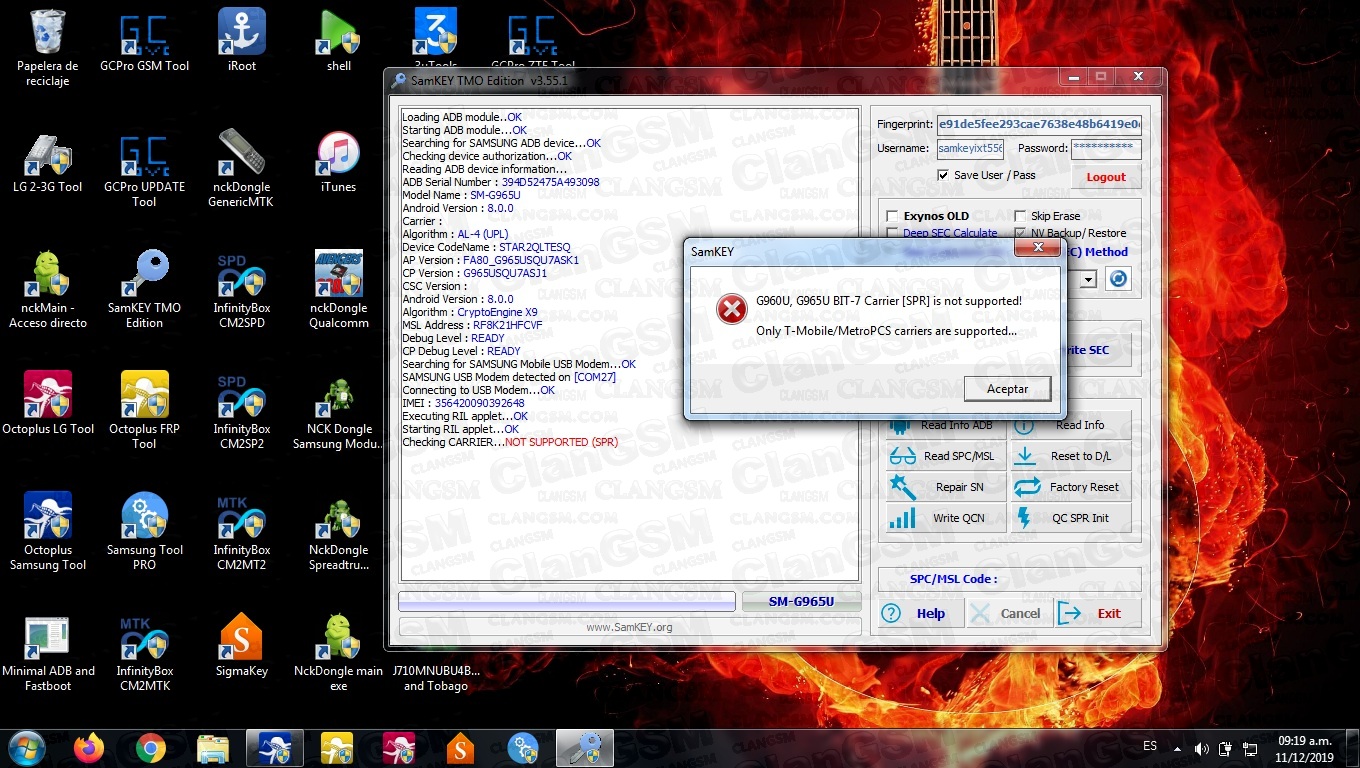Open the Windows Start button
Viewport: 1360px width, 768px height.
(x=25, y=747)
